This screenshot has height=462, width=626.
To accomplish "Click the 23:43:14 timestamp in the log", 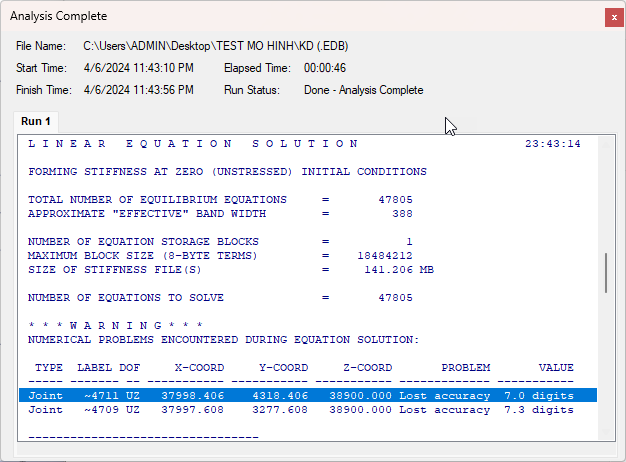I will [552, 144].
